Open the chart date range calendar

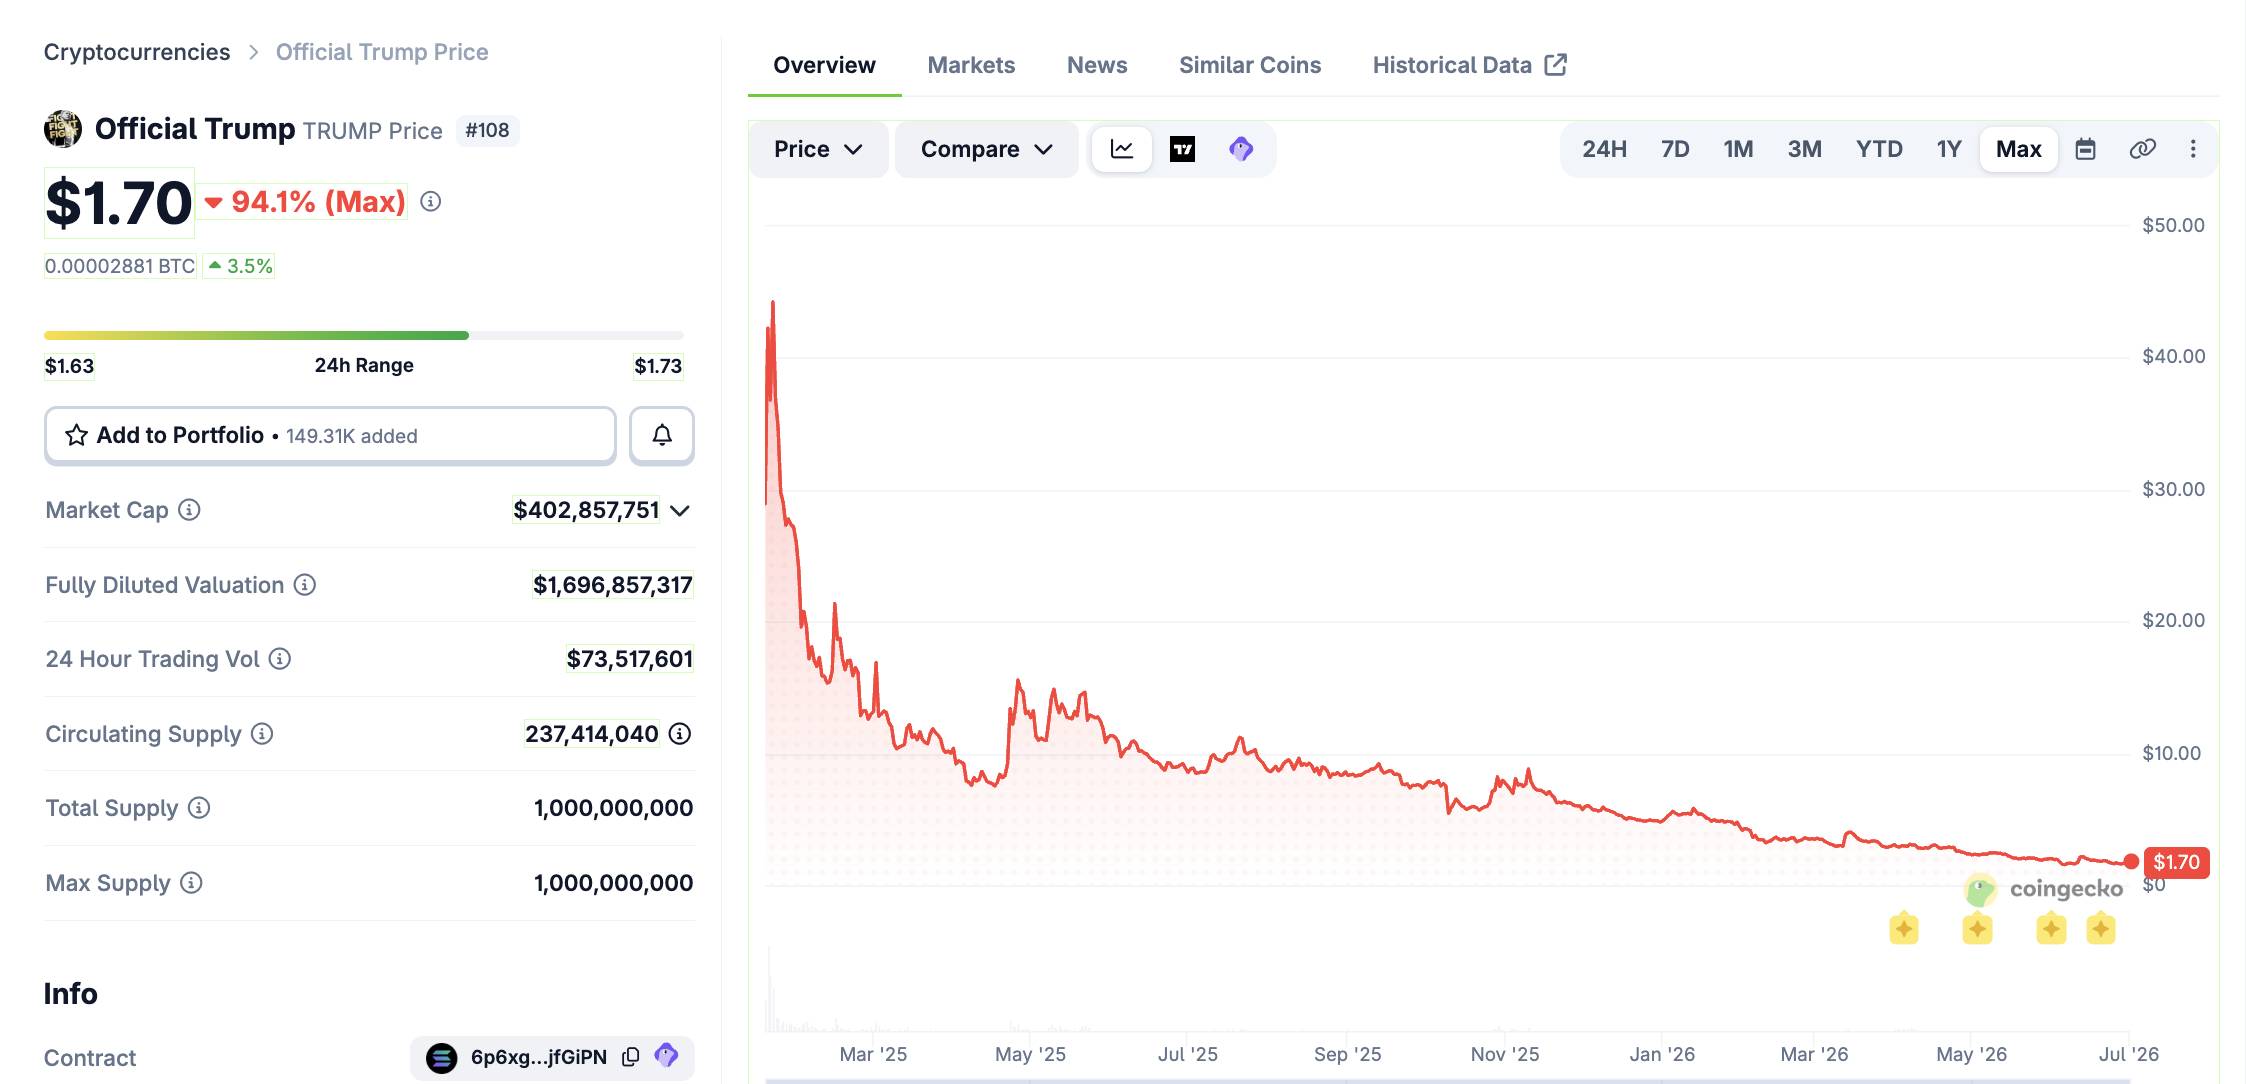click(x=2085, y=149)
